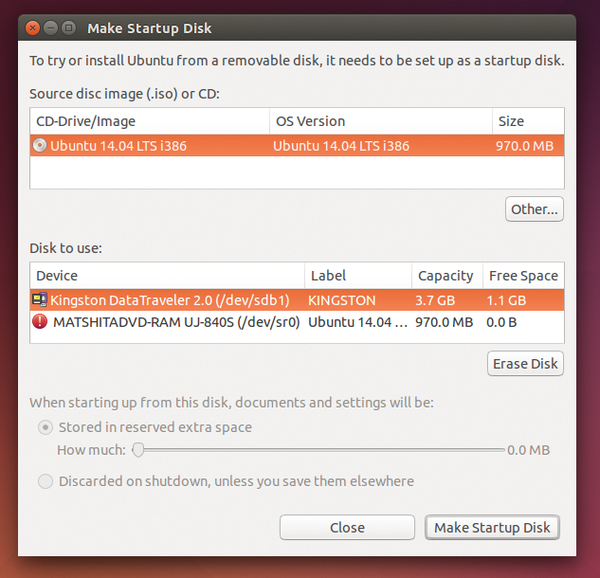Close the Make Startup Disk window
Screen dimensions: 600x578
pyautogui.click(x=32, y=28)
